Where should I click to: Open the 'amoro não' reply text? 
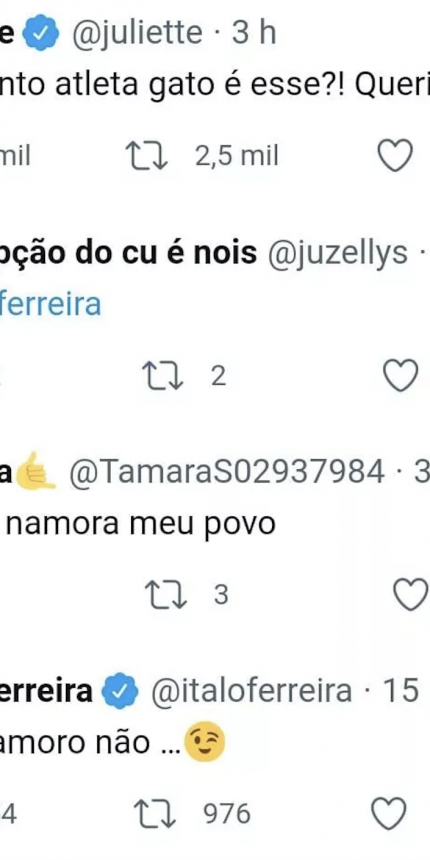tap(112, 743)
